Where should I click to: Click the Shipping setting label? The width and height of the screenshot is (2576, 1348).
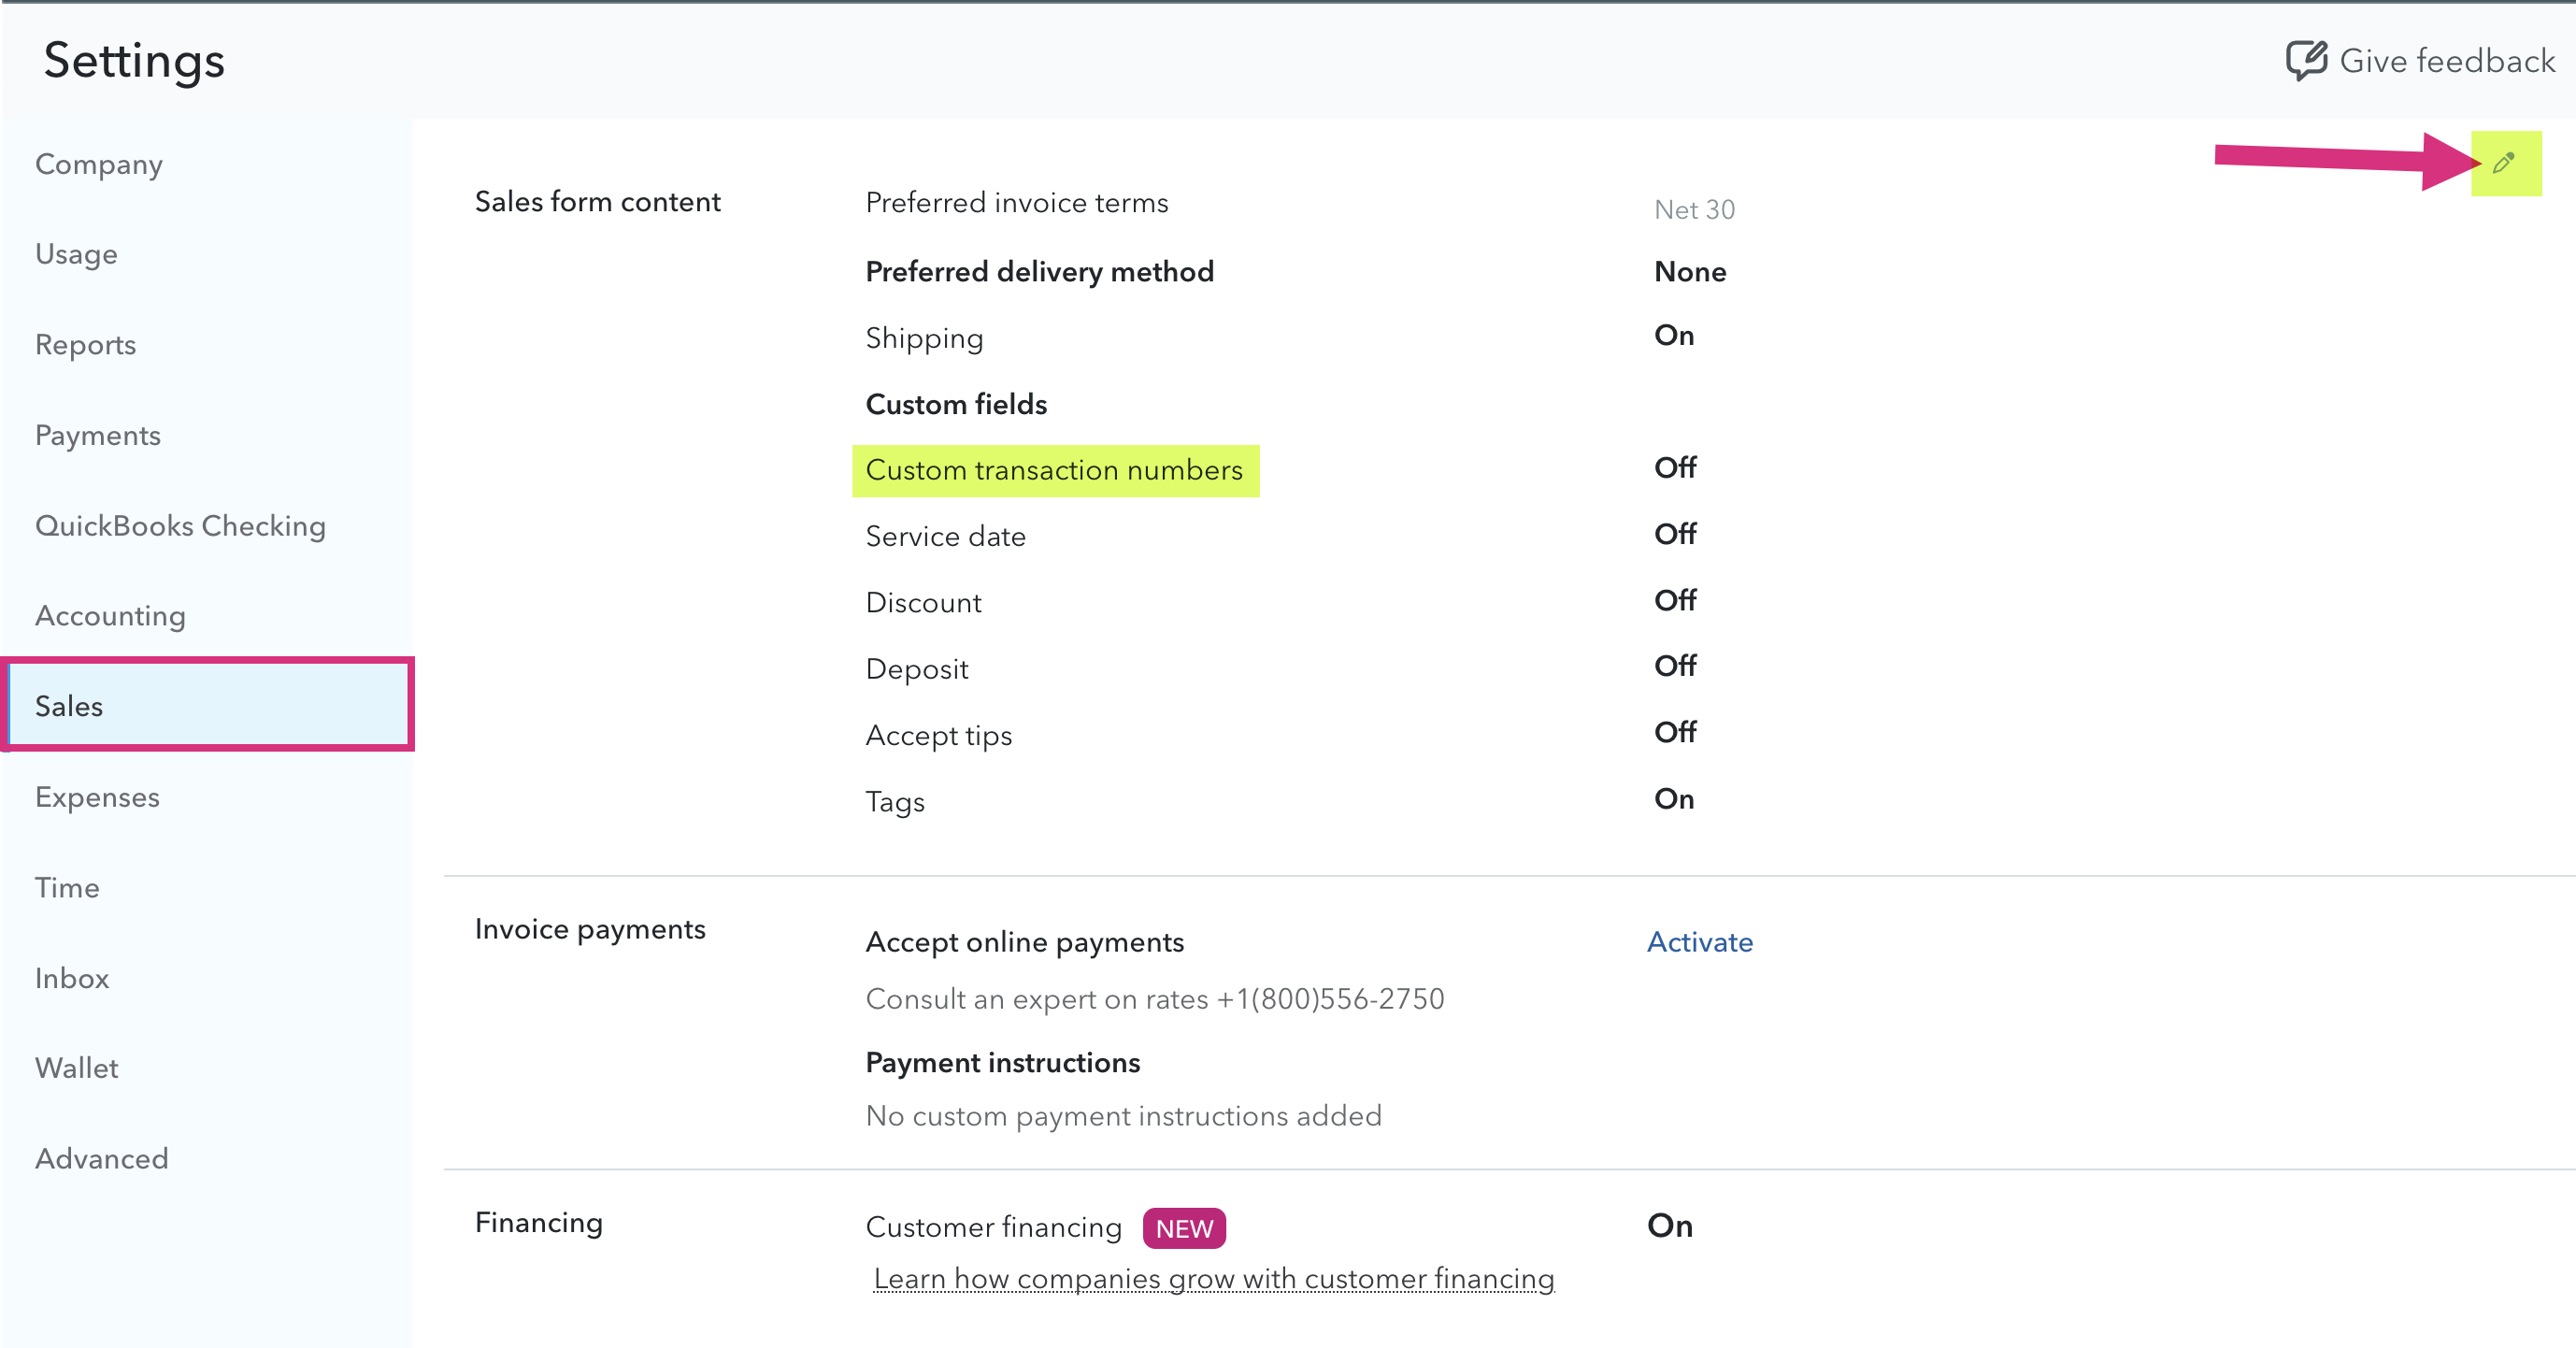pos(924,338)
